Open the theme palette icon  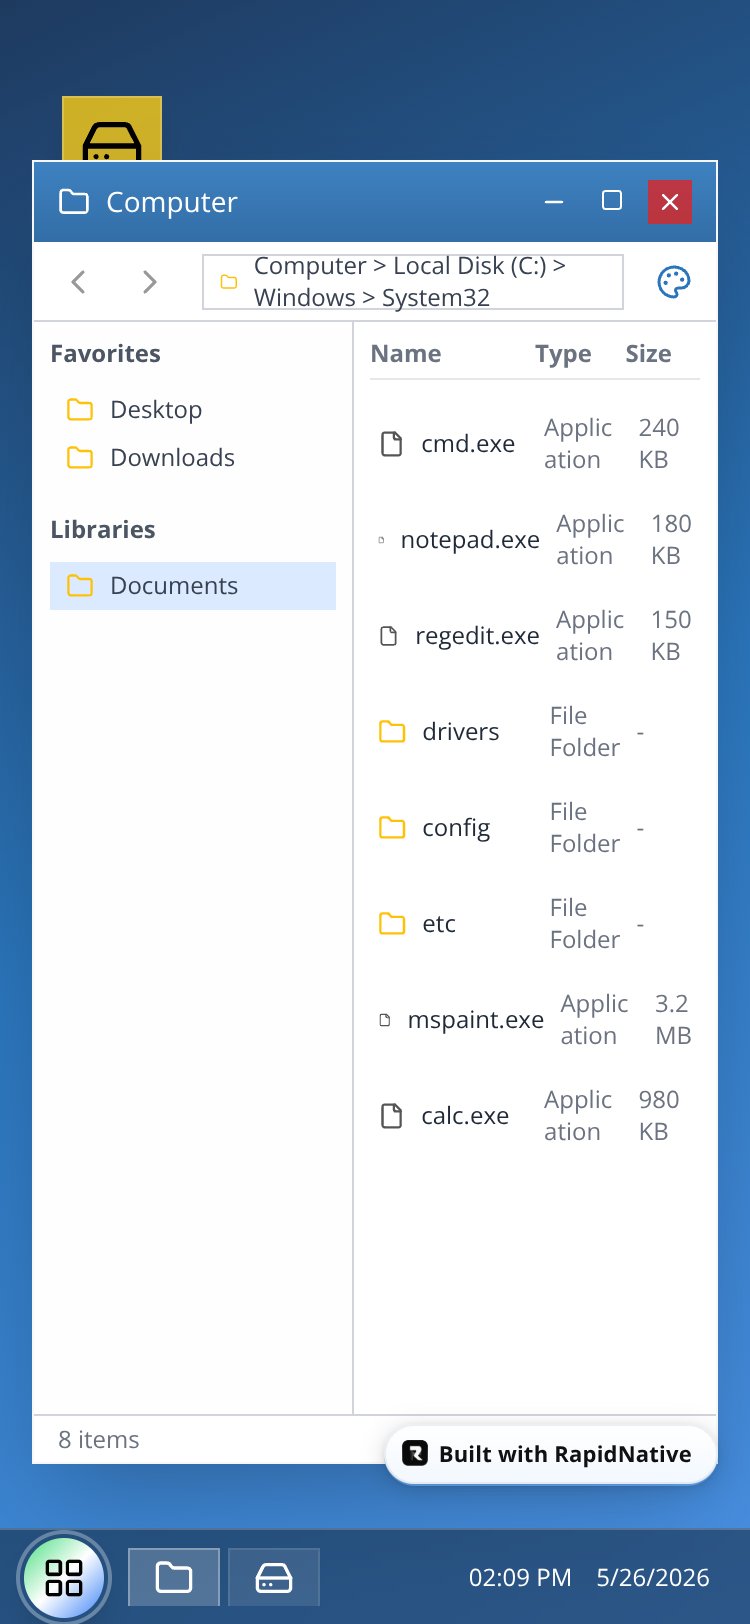pos(674,282)
